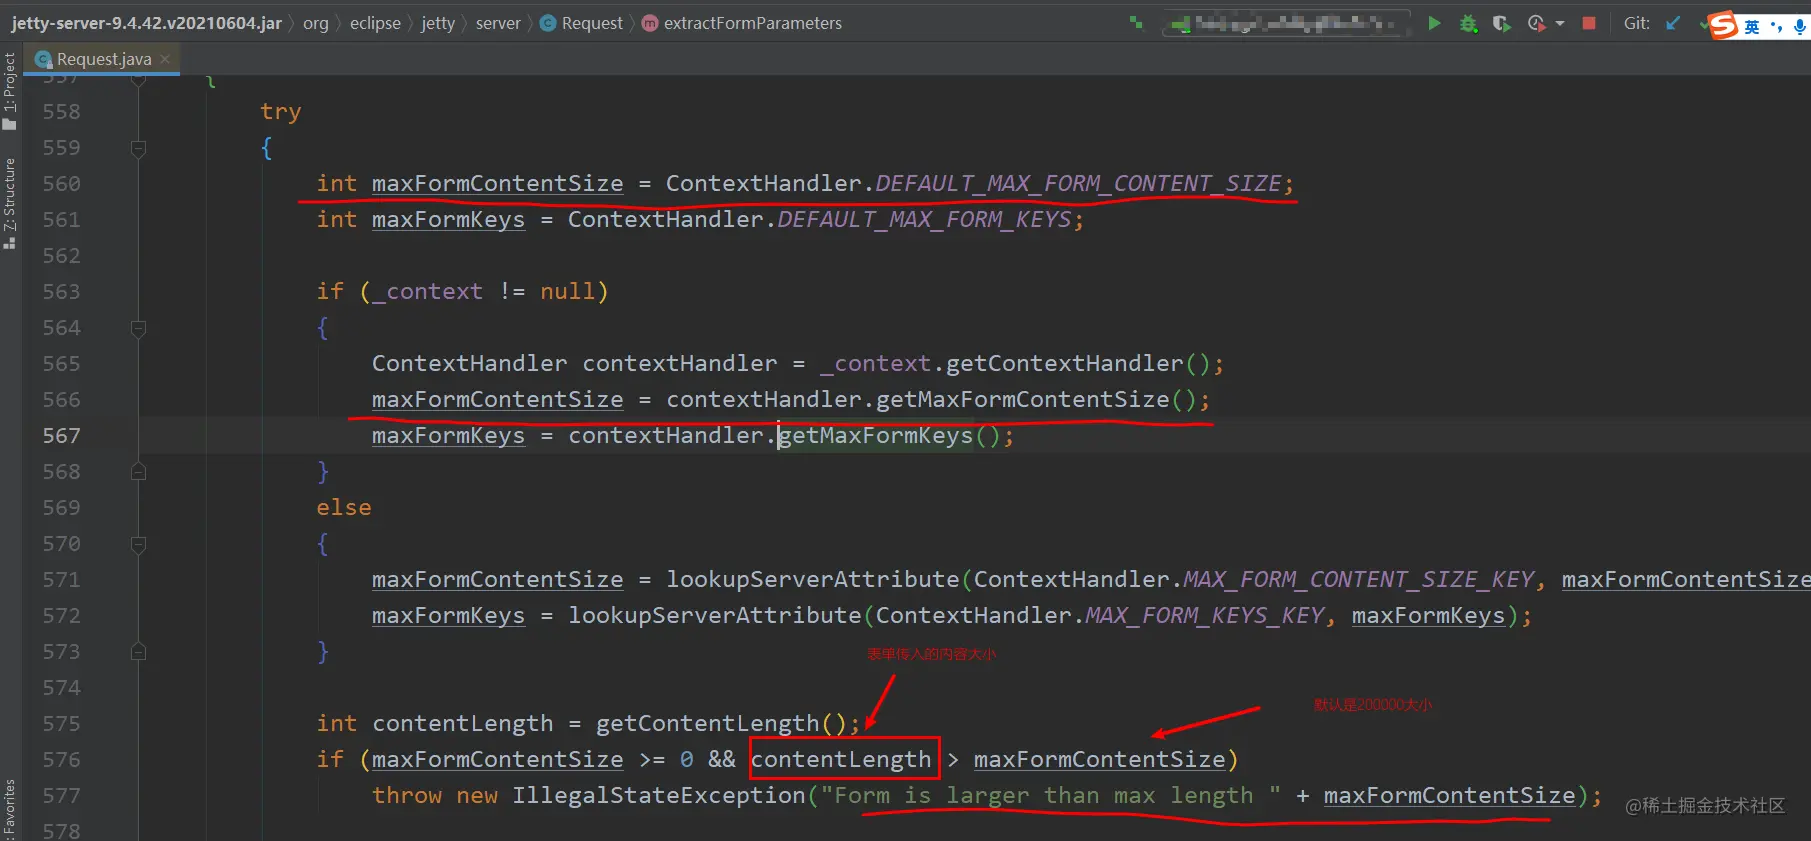The image size is (1811, 841).
Task: Click the throw keyword on line 577
Action: pos(407,796)
